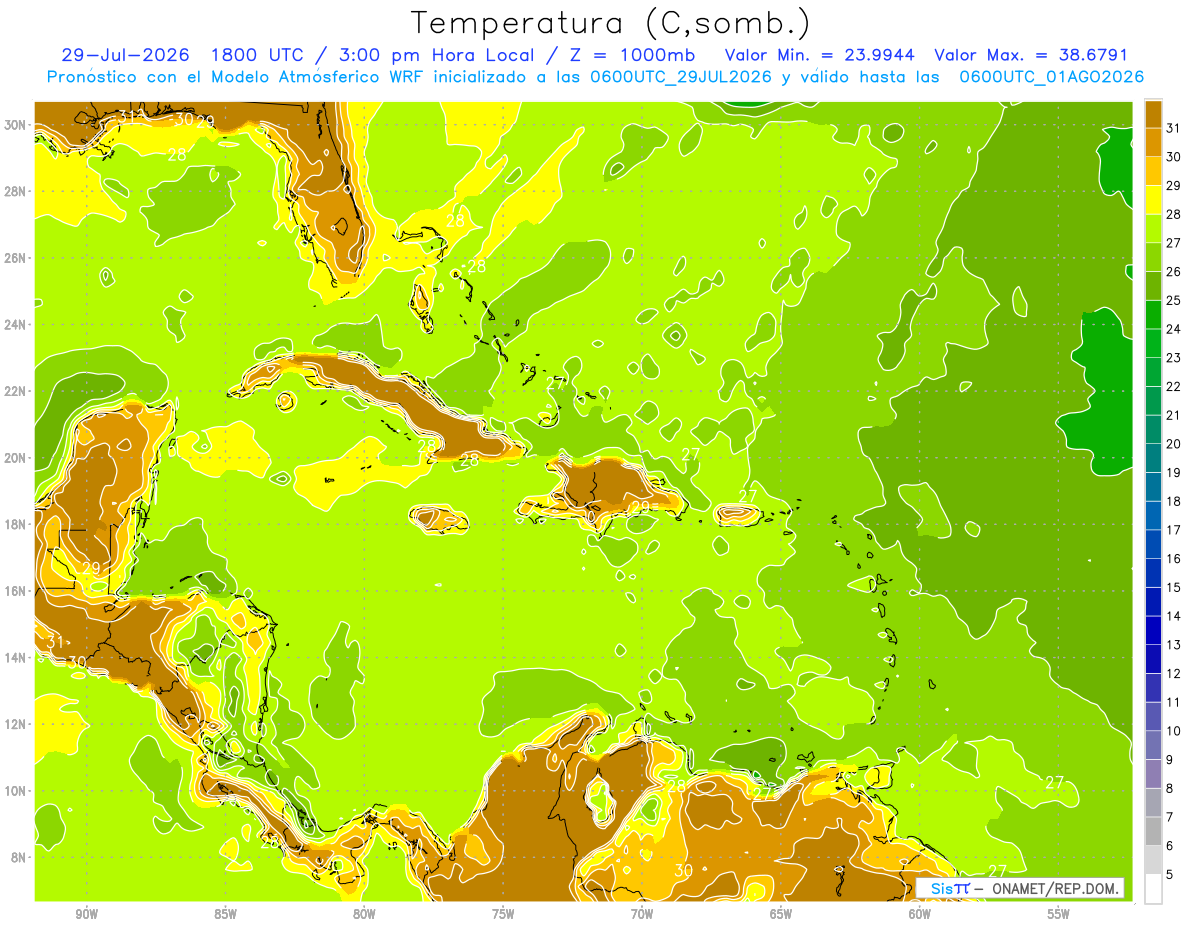This screenshot has width=1200, height=927.
Task: Click the '16N' latitude axis label
Action: coord(15,591)
